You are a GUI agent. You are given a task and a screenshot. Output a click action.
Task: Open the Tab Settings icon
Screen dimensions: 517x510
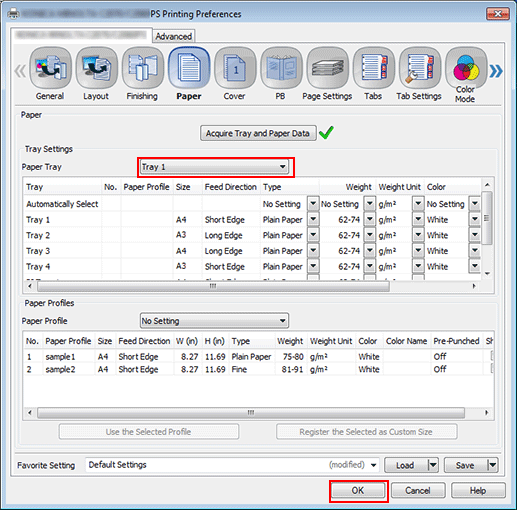pos(420,68)
